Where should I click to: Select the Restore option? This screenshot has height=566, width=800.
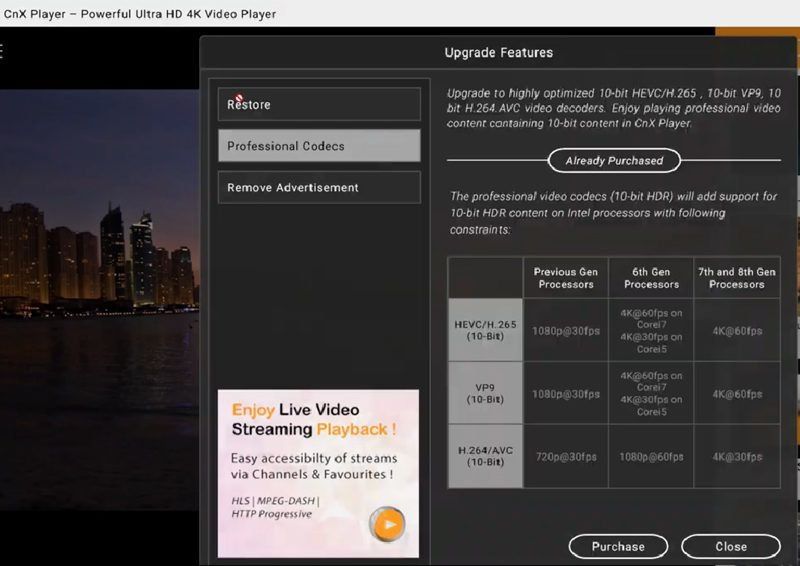[319, 104]
